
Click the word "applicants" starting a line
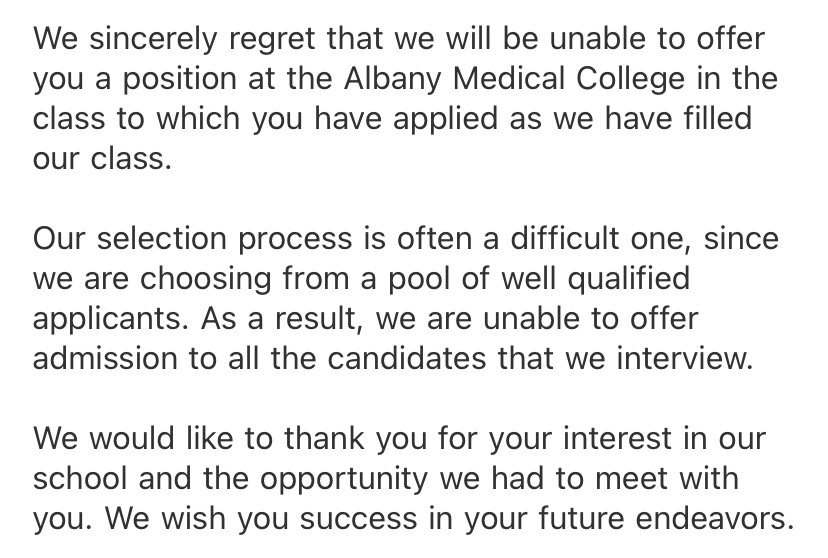(x=110, y=319)
